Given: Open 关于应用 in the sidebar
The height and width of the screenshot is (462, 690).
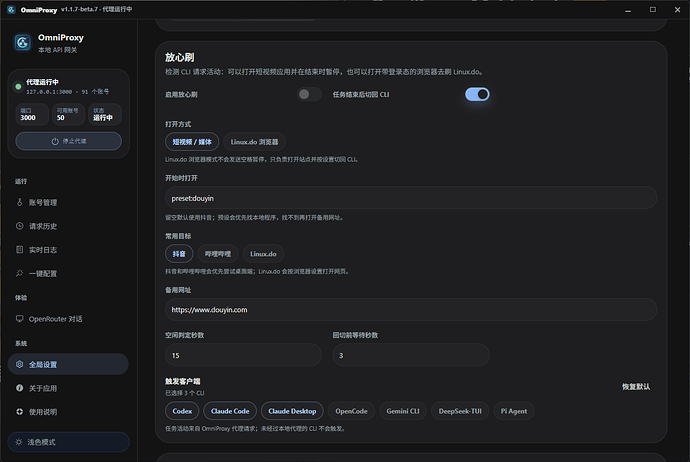Looking at the screenshot, I should coord(68,388).
